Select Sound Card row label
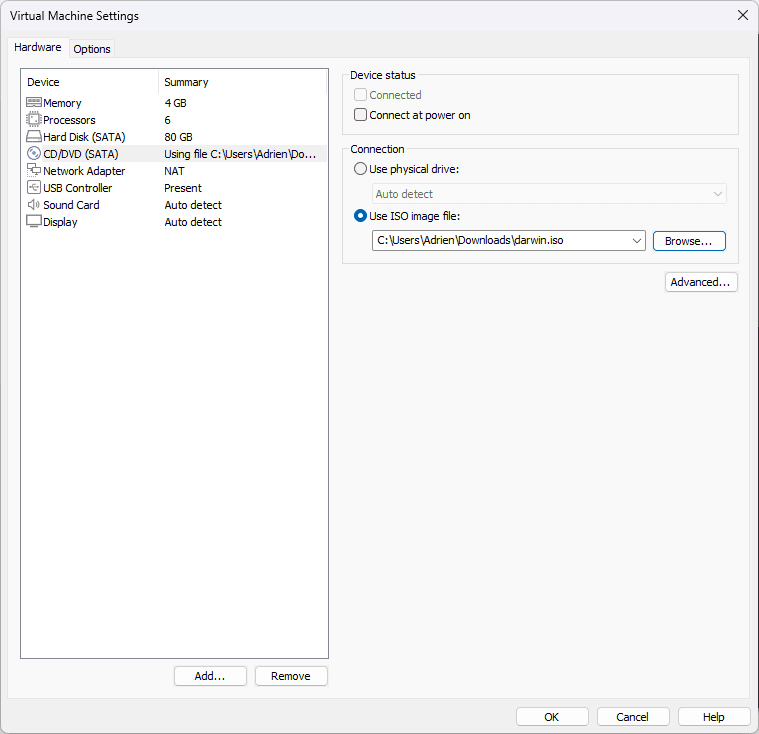 click(x=71, y=205)
